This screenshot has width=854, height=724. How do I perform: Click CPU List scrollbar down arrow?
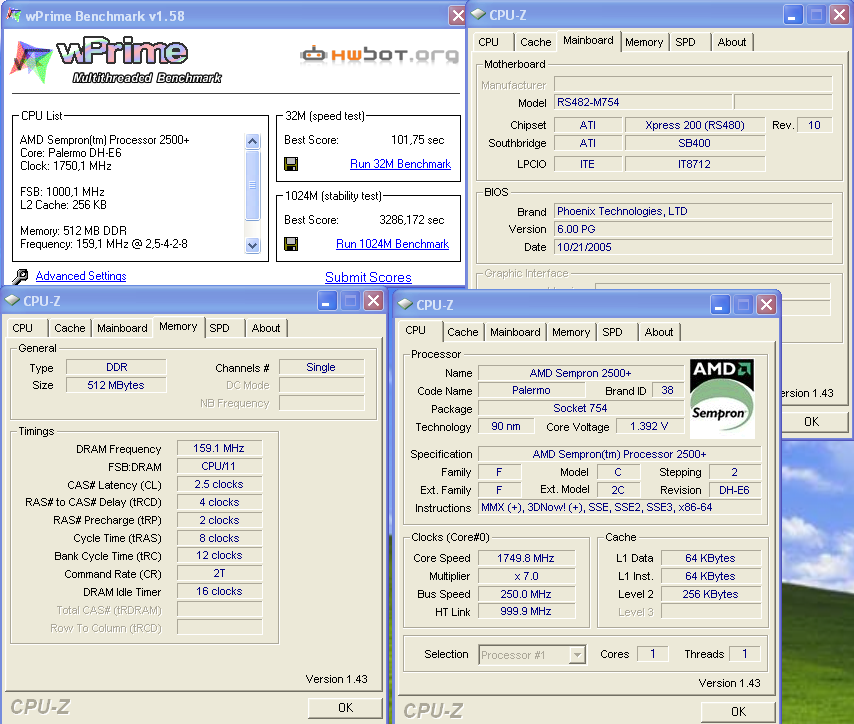(252, 245)
